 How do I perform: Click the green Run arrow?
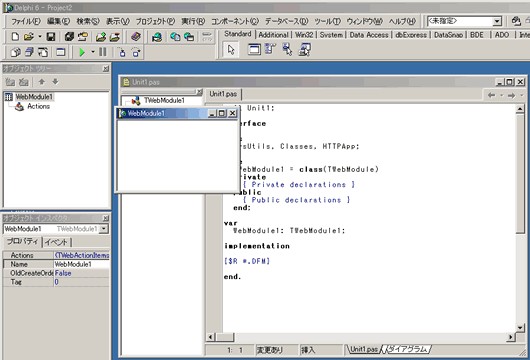pos(82,52)
